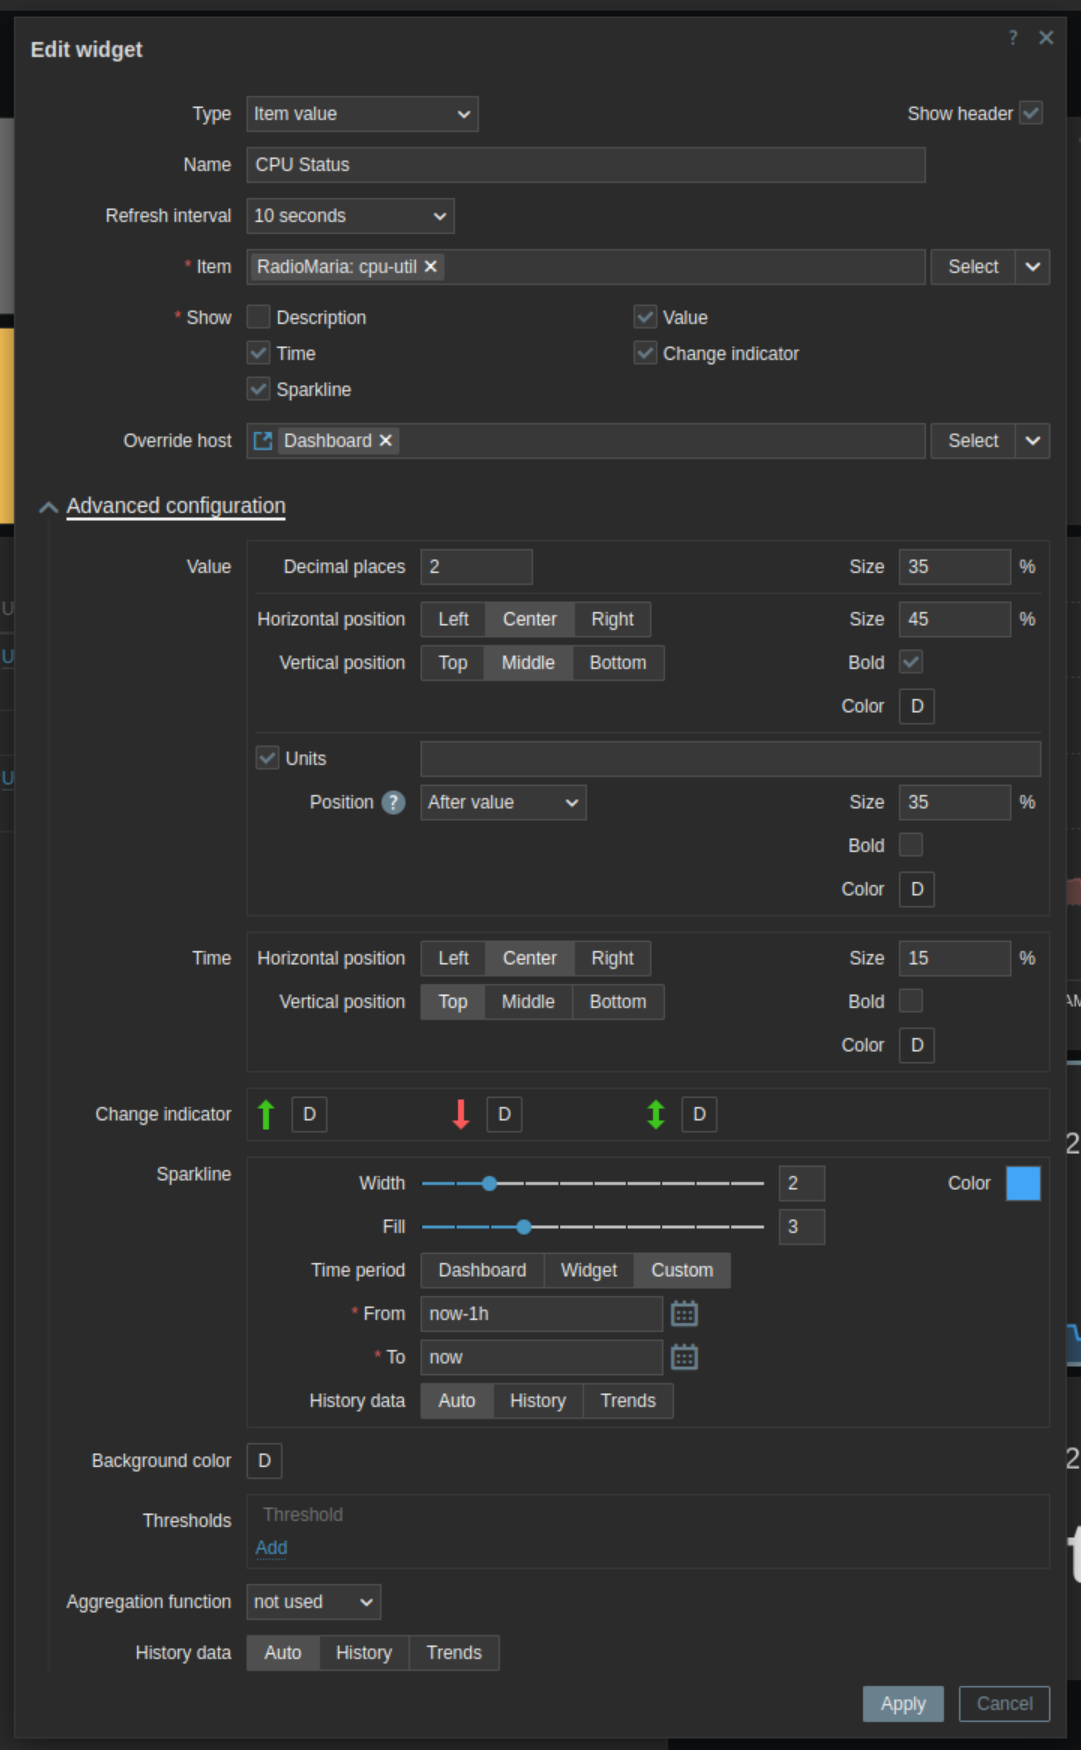The width and height of the screenshot is (1081, 1750).
Task: Remove RadioMaria: cpu-util item tag
Action: (431, 266)
